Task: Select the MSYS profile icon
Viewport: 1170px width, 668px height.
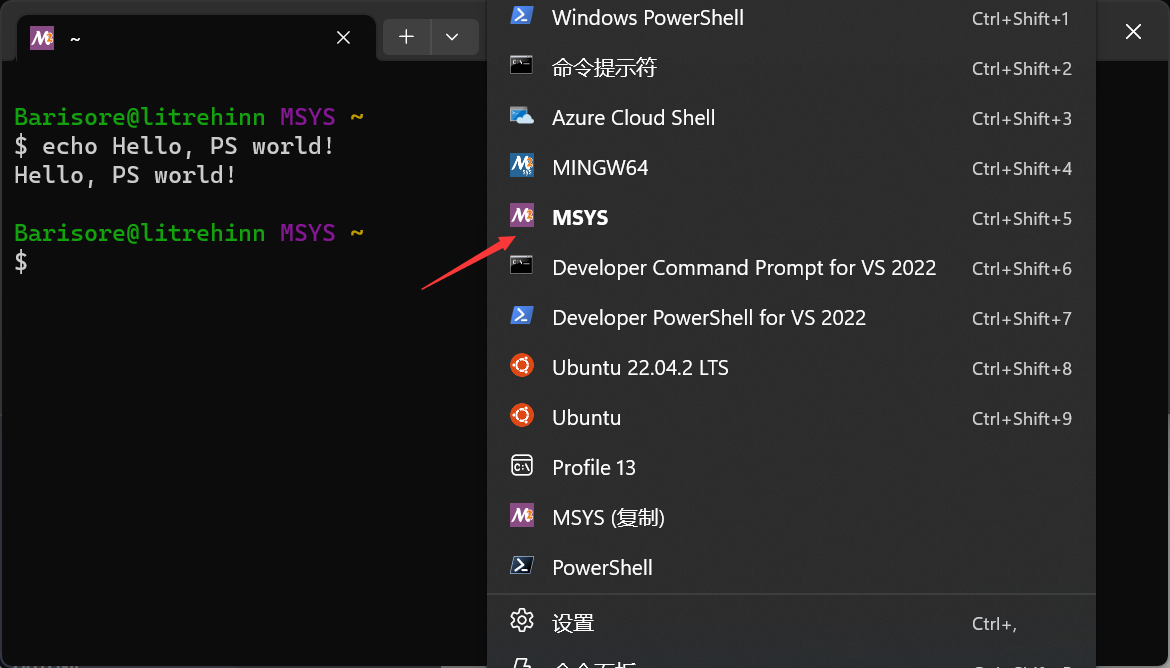Action: [x=521, y=215]
